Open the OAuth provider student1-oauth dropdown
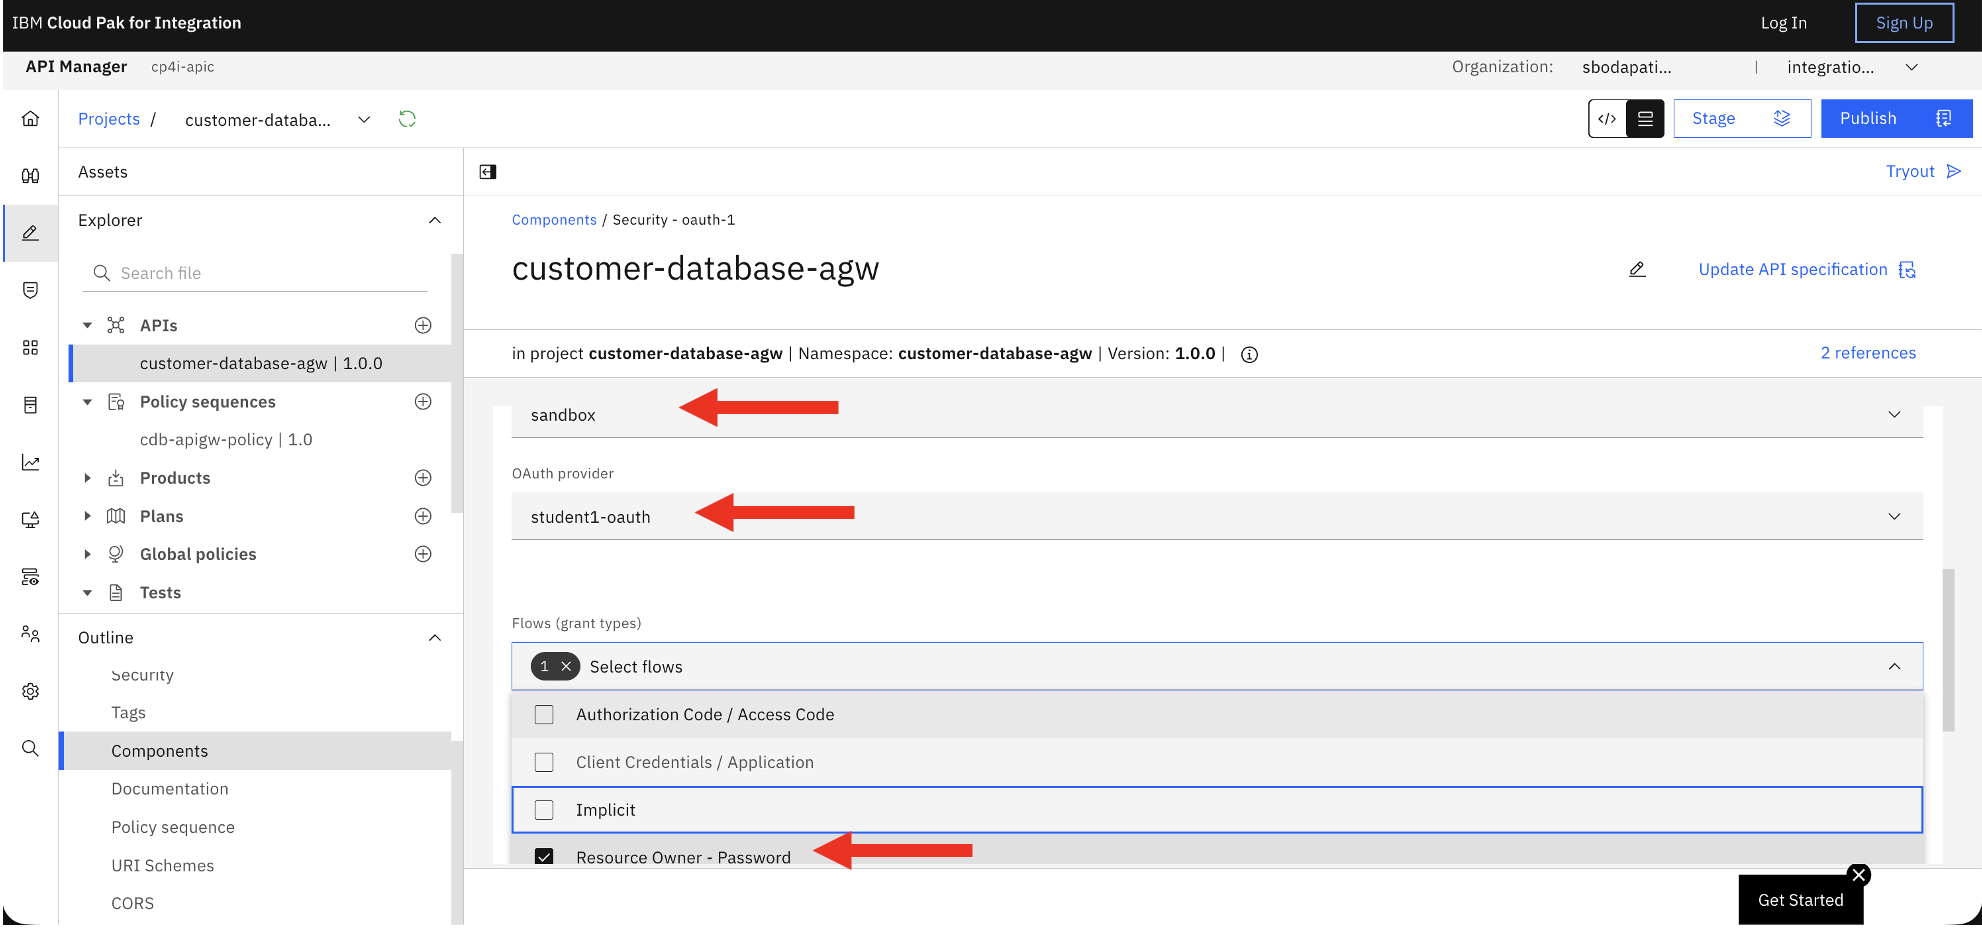 pos(1217,517)
